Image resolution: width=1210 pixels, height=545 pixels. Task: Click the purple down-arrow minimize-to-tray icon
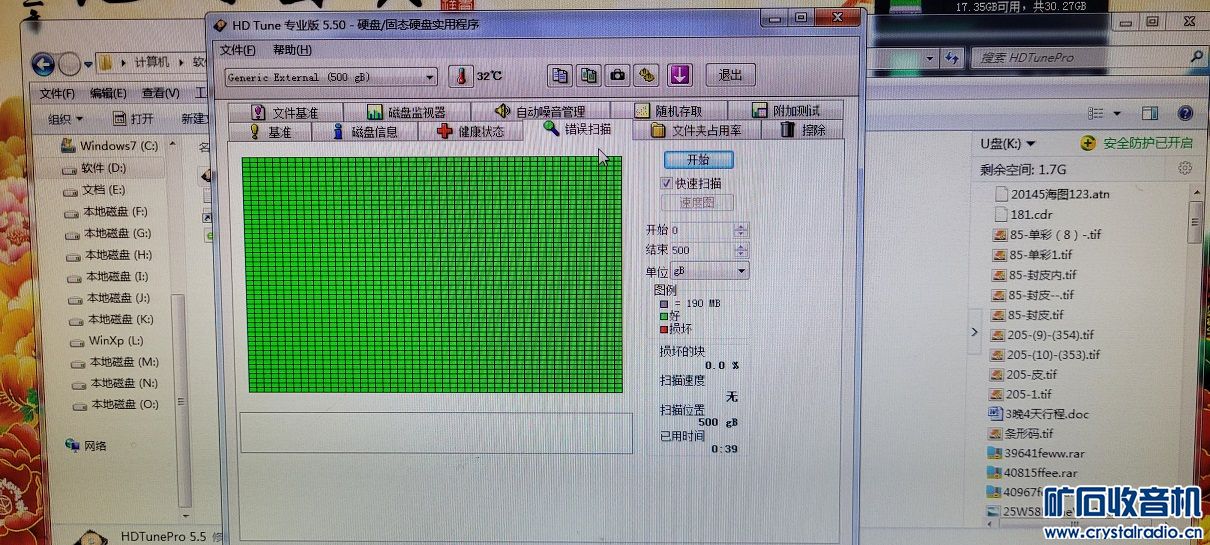680,75
